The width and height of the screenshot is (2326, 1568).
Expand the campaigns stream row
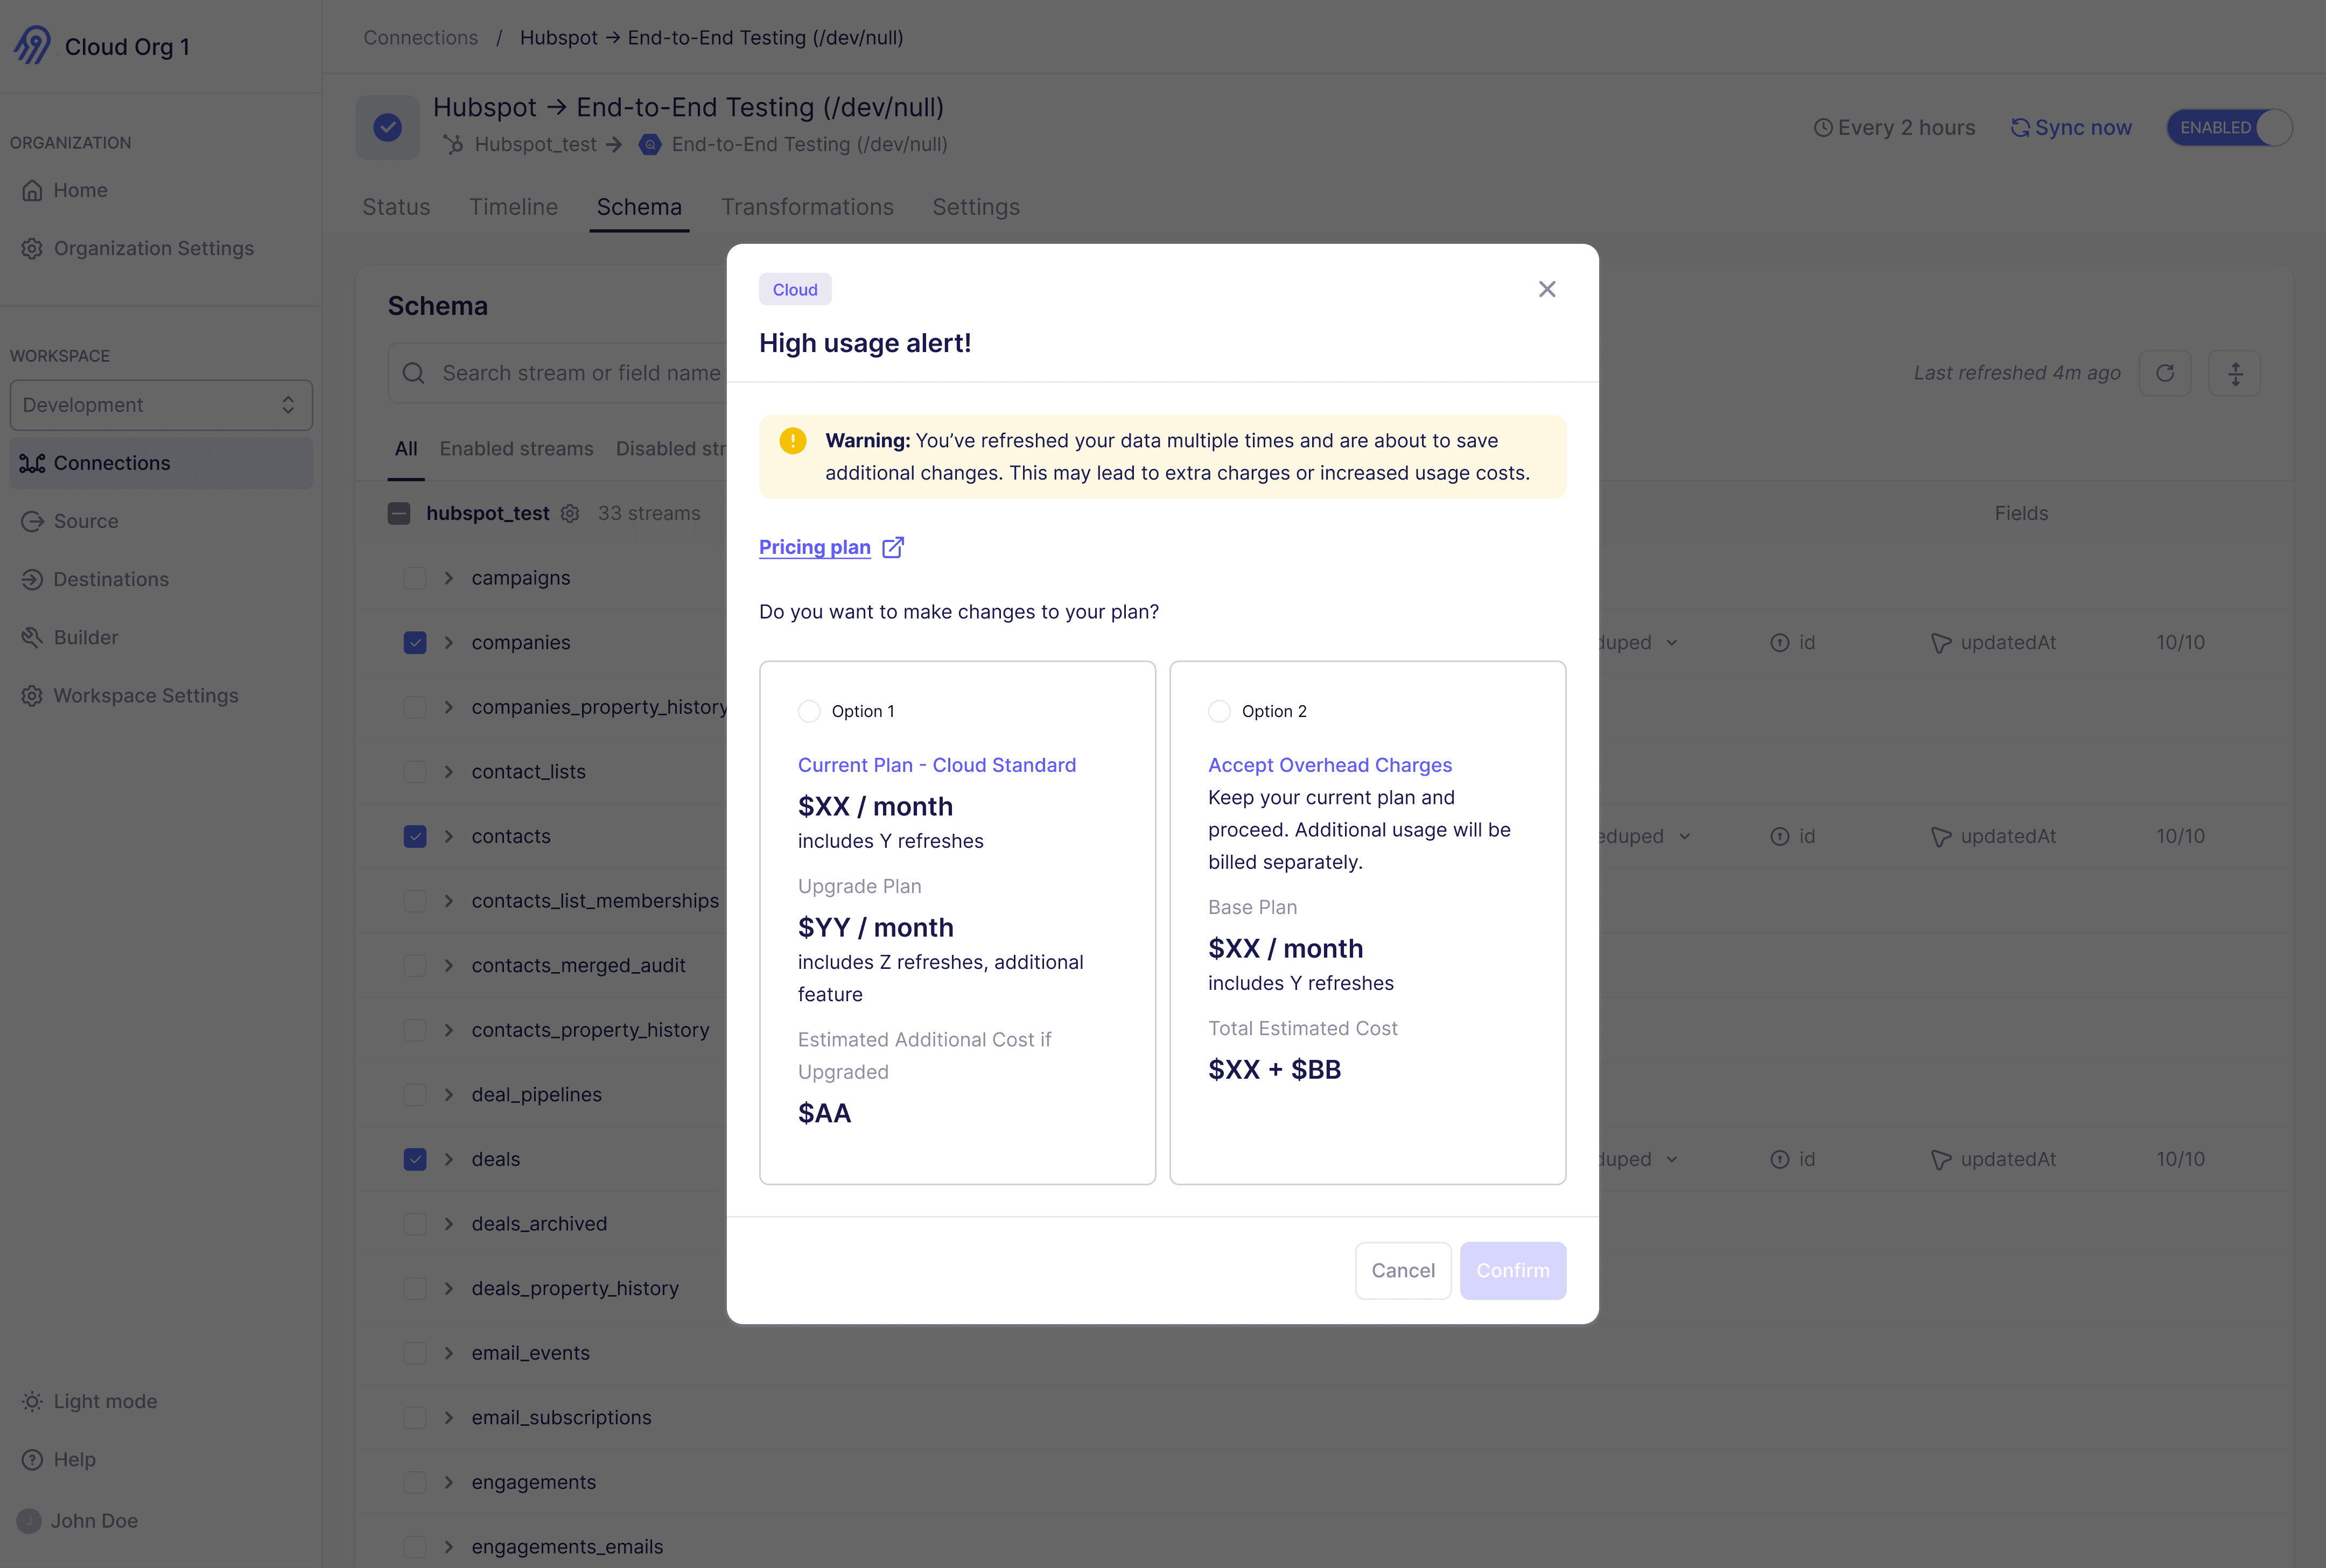(449, 578)
